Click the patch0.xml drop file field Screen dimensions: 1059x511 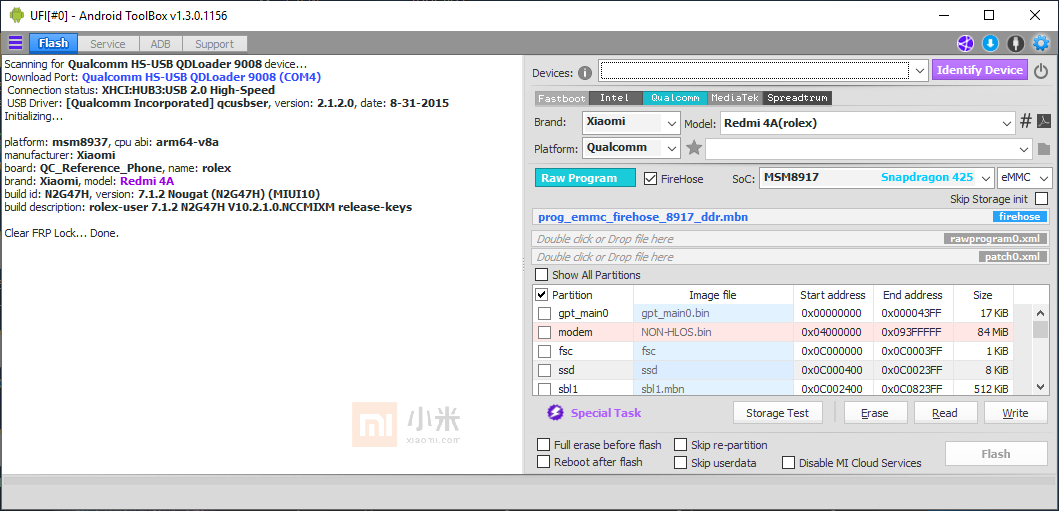(x=792, y=257)
